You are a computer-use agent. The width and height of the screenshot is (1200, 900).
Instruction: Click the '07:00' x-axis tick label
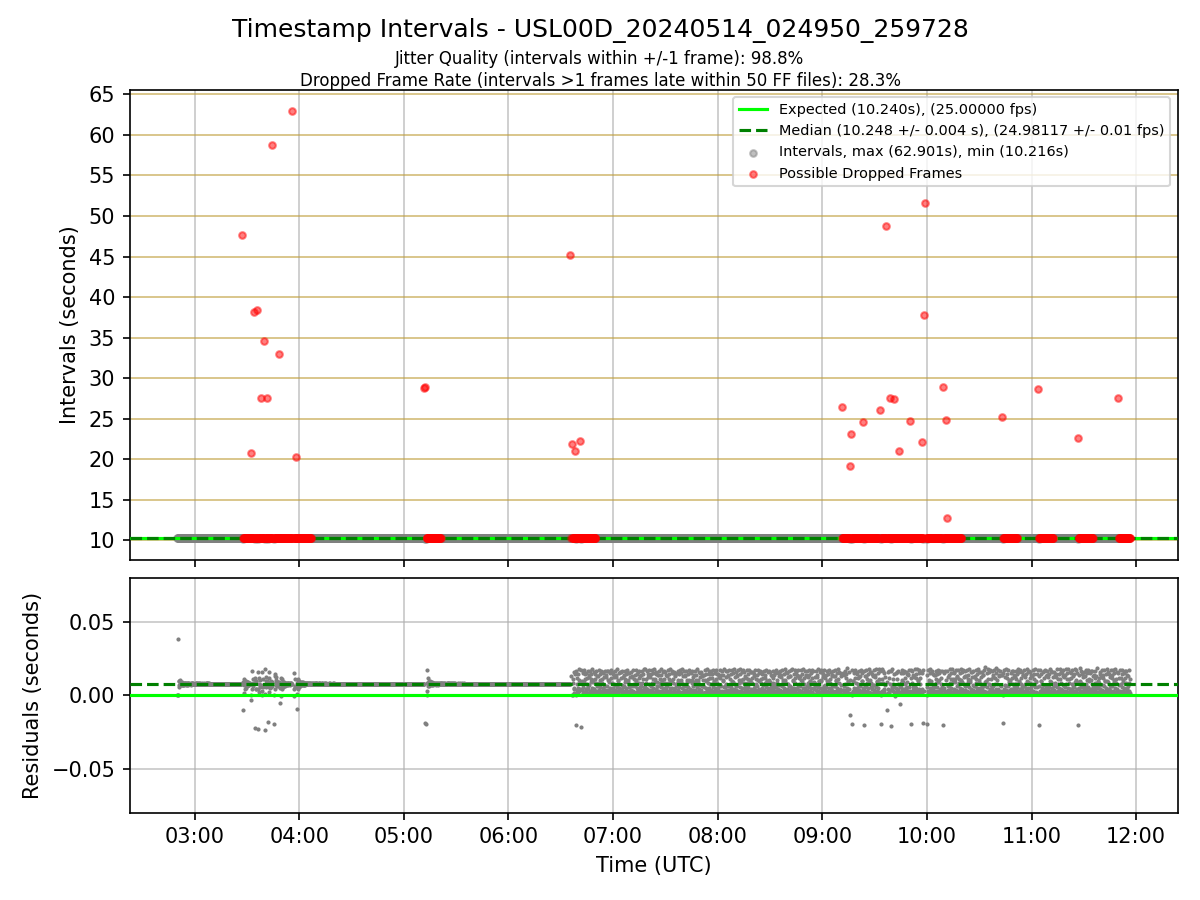point(613,834)
